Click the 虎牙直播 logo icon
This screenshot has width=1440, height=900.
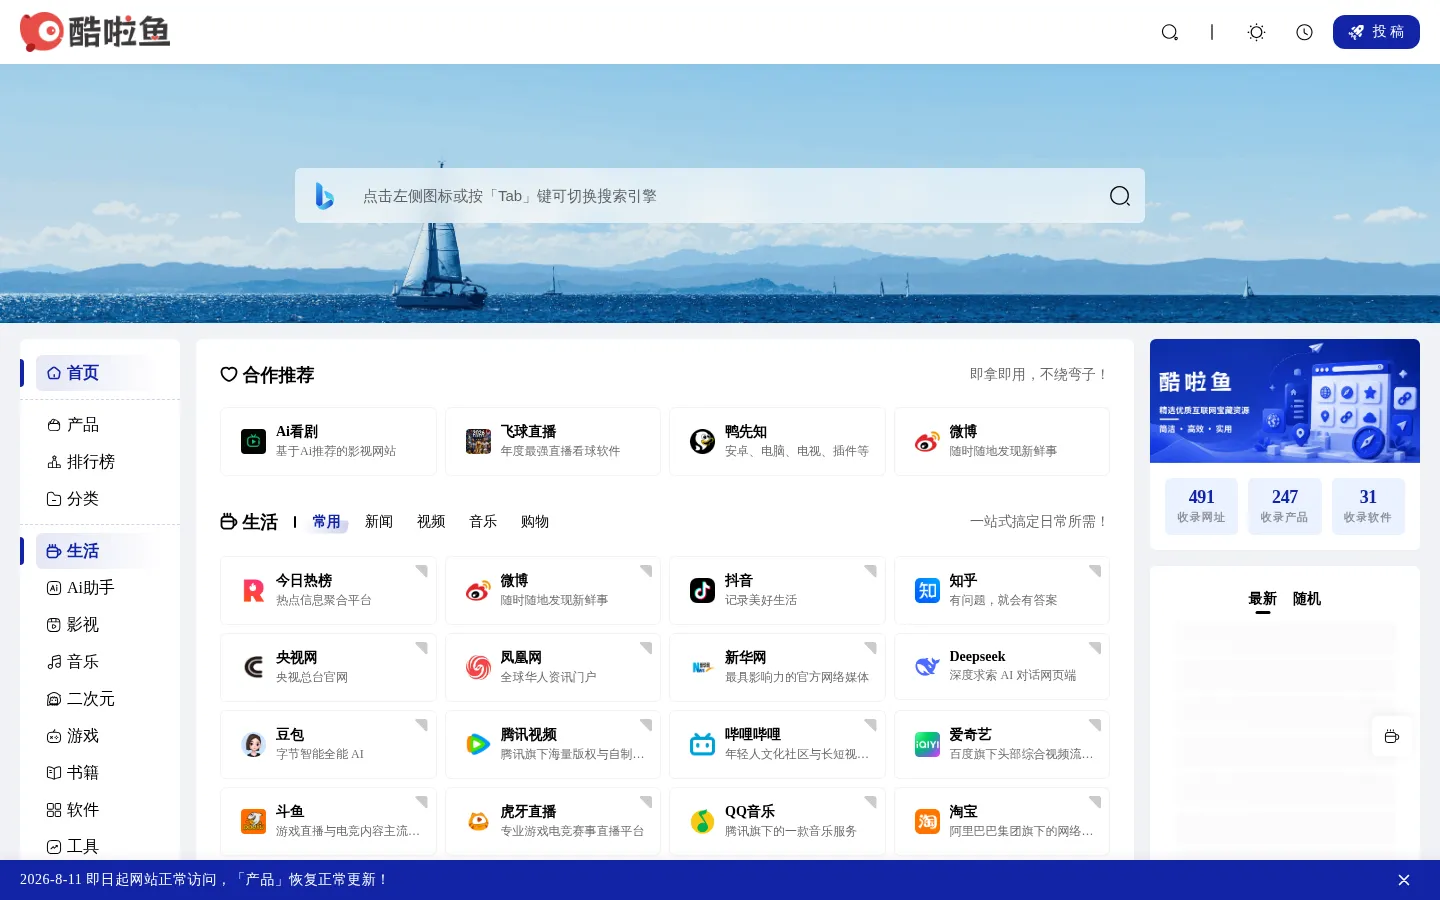click(478, 821)
